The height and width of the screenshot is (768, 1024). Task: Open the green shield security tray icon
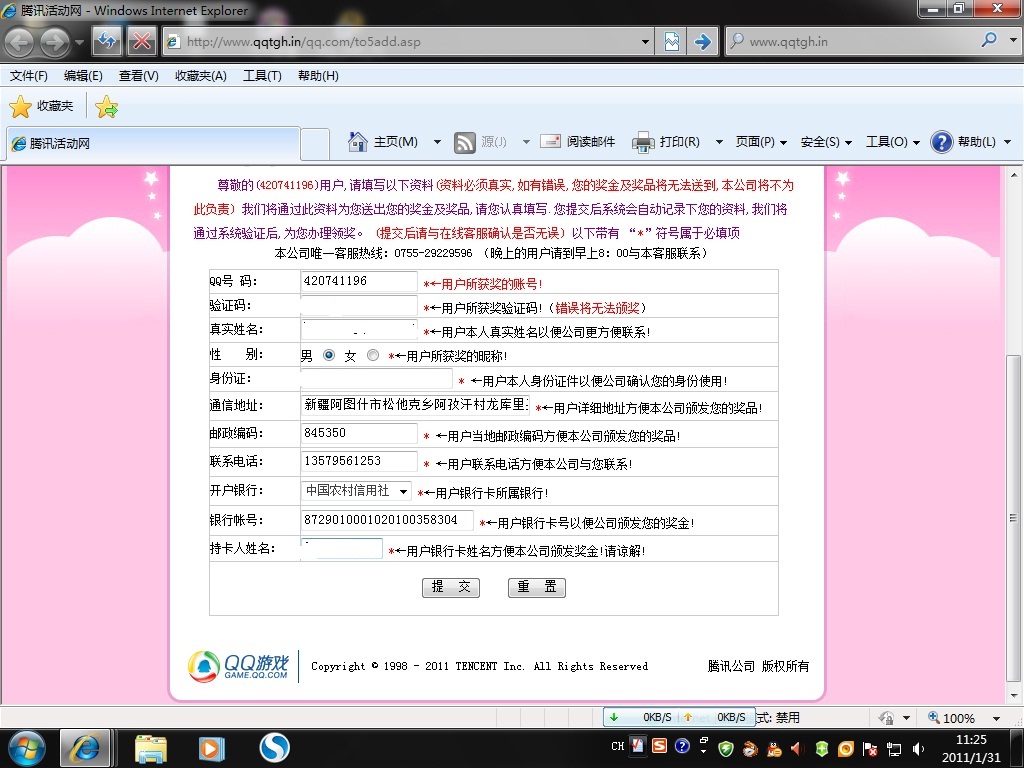pos(726,748)
